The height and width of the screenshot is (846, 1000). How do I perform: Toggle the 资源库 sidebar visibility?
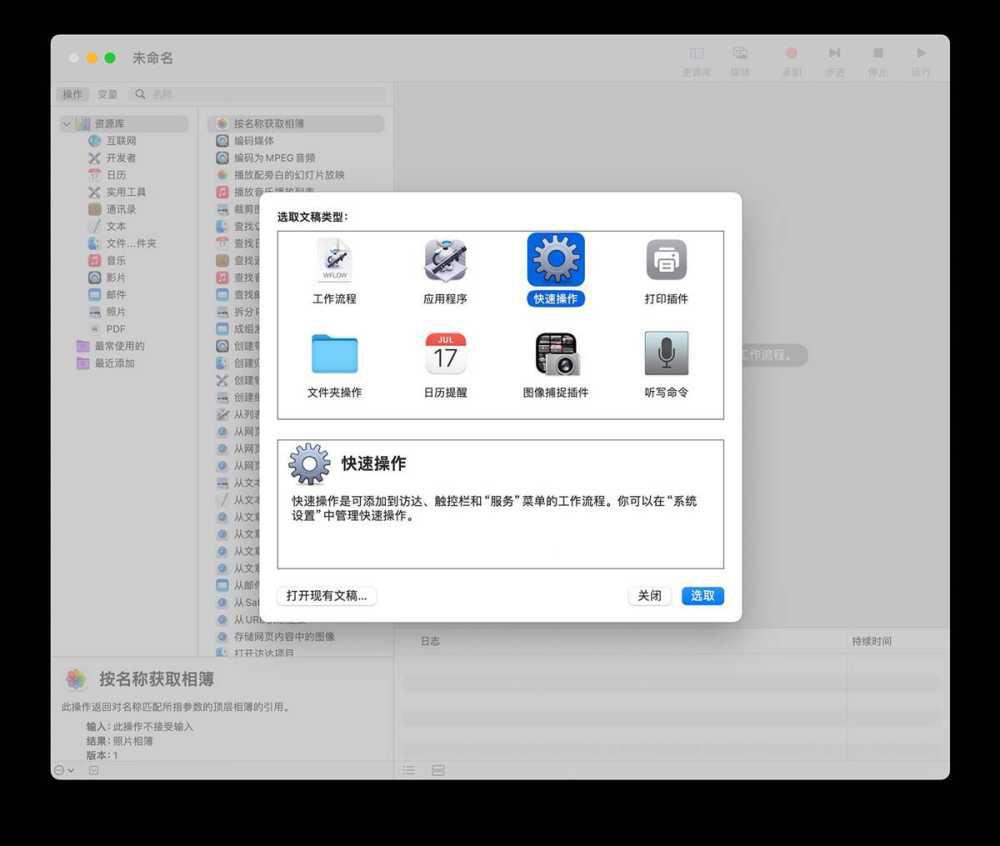pos(697,53)
